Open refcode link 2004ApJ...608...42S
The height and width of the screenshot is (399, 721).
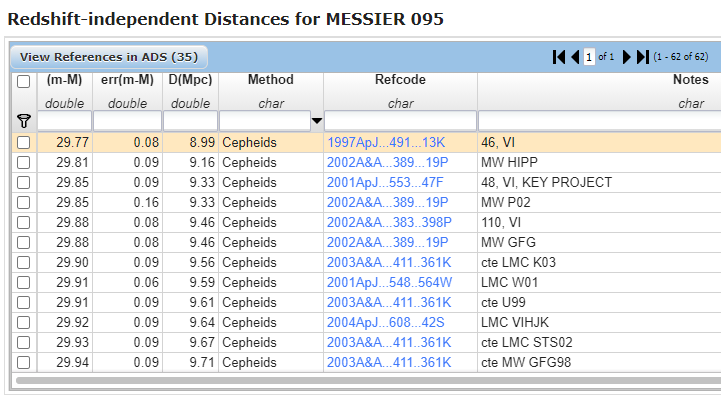click(x=385, y=323)
